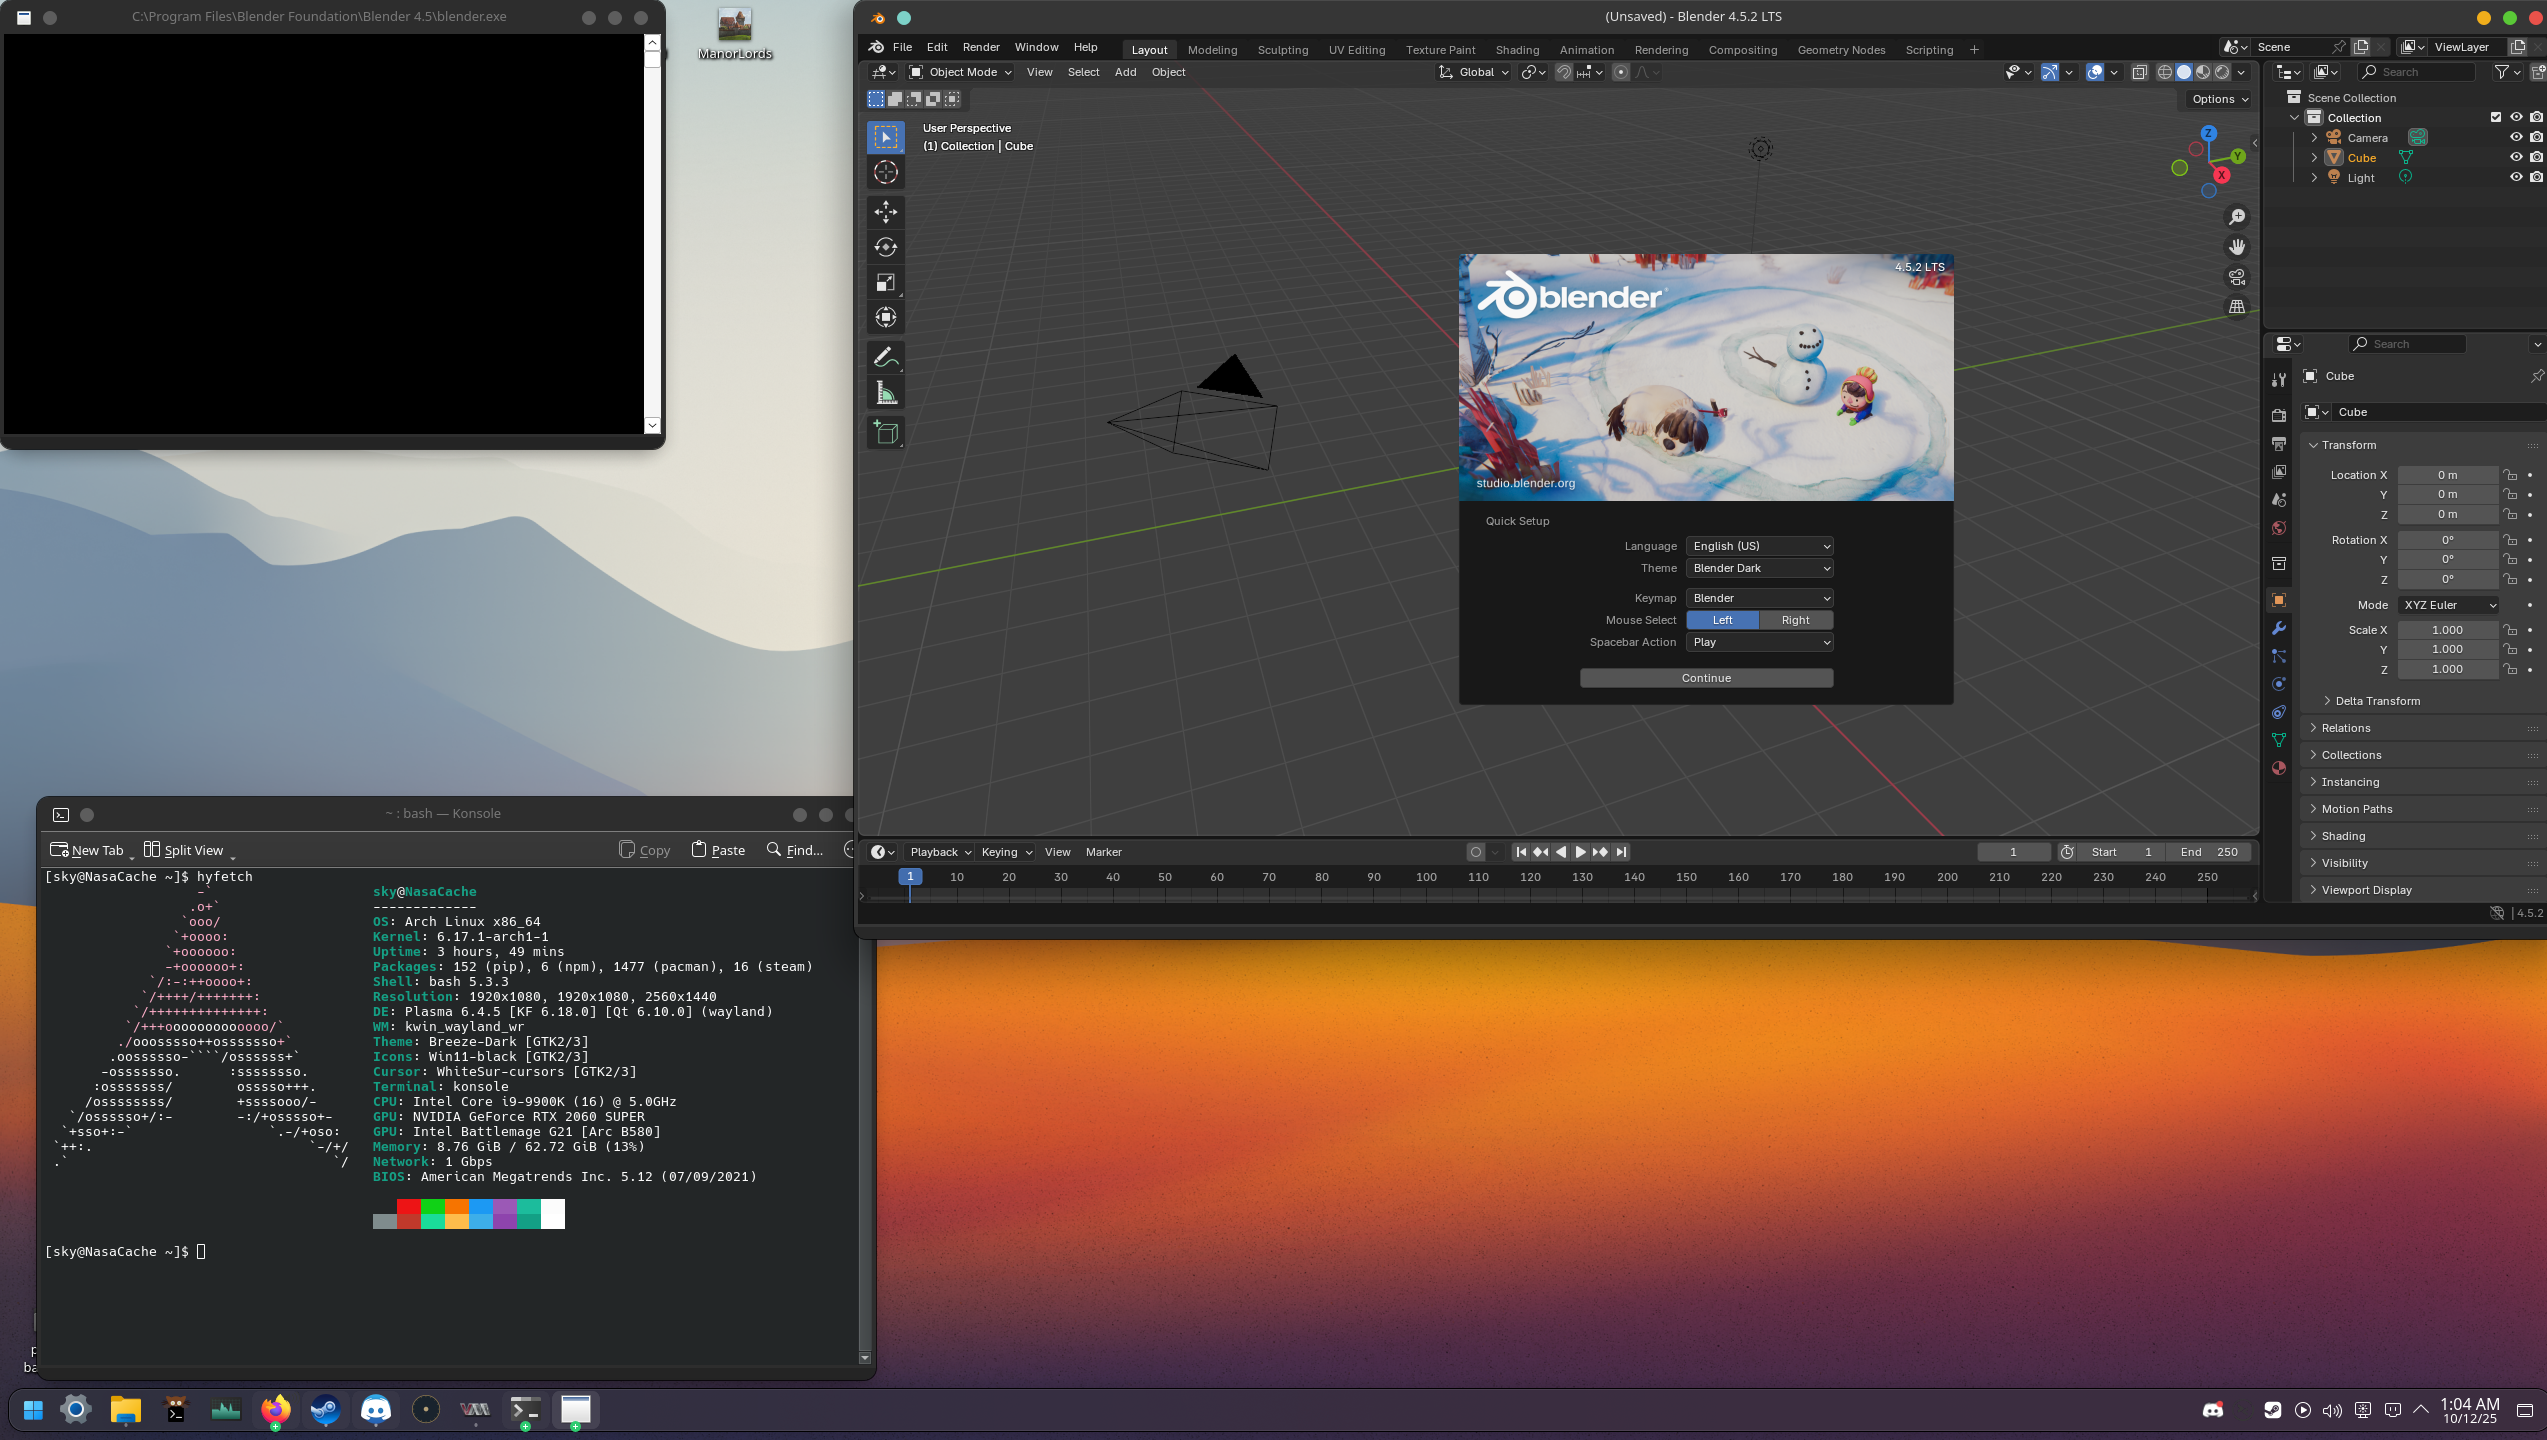Click Paste in the Konsole toolbar
Viewport: 2547px width, 1440px height.
(718, 850)
